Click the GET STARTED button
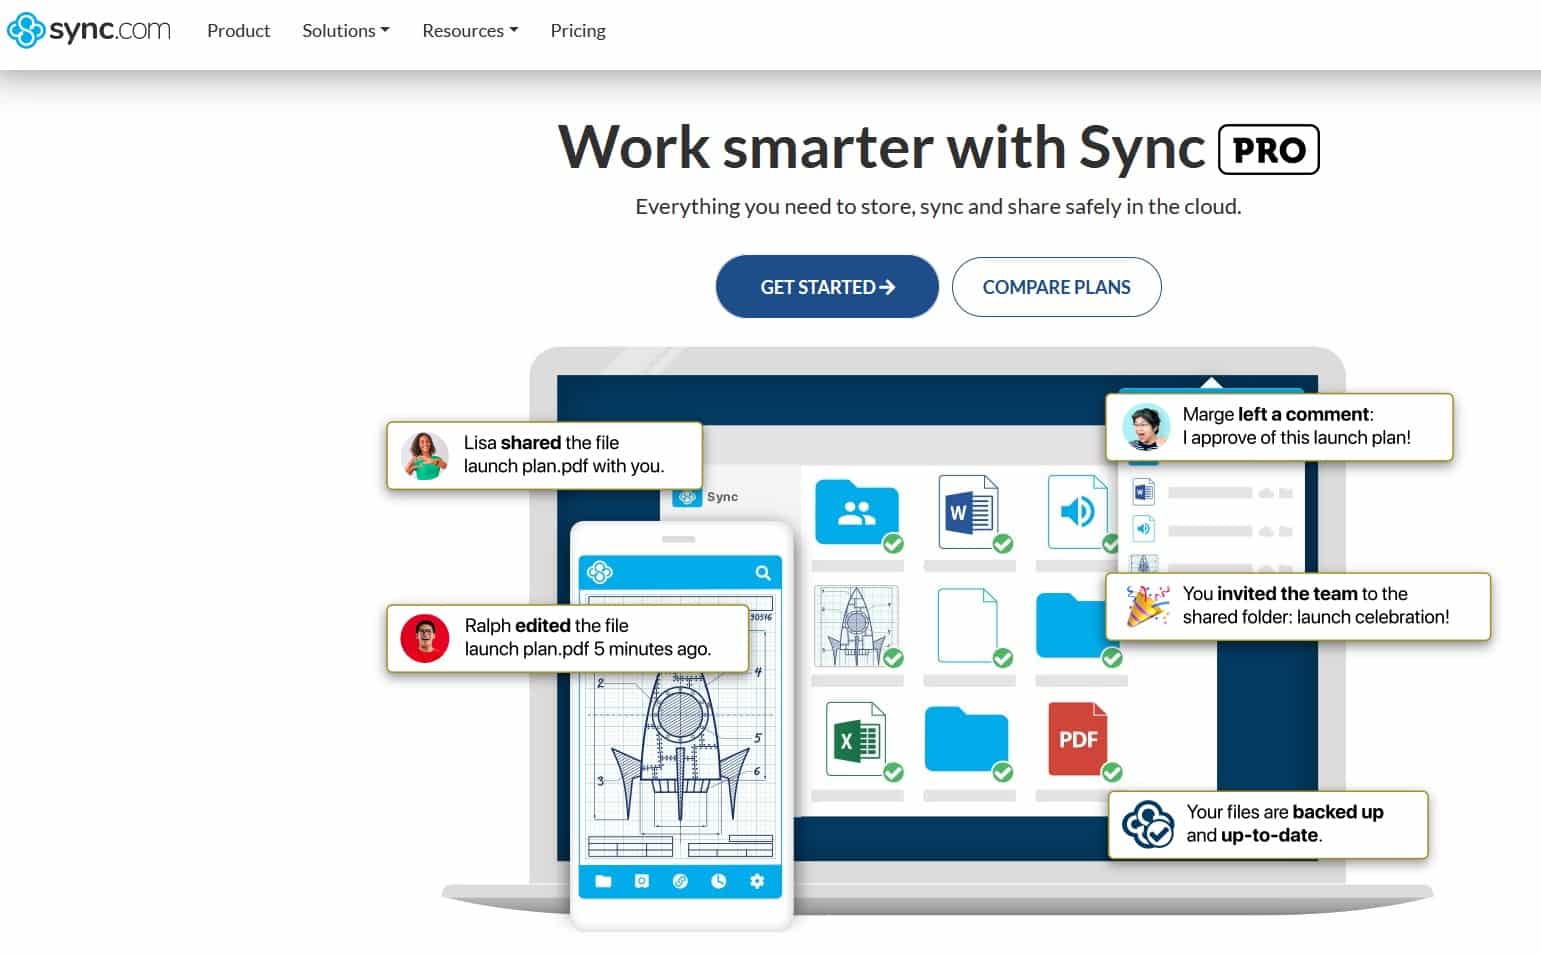 click(x=827, y=287)
